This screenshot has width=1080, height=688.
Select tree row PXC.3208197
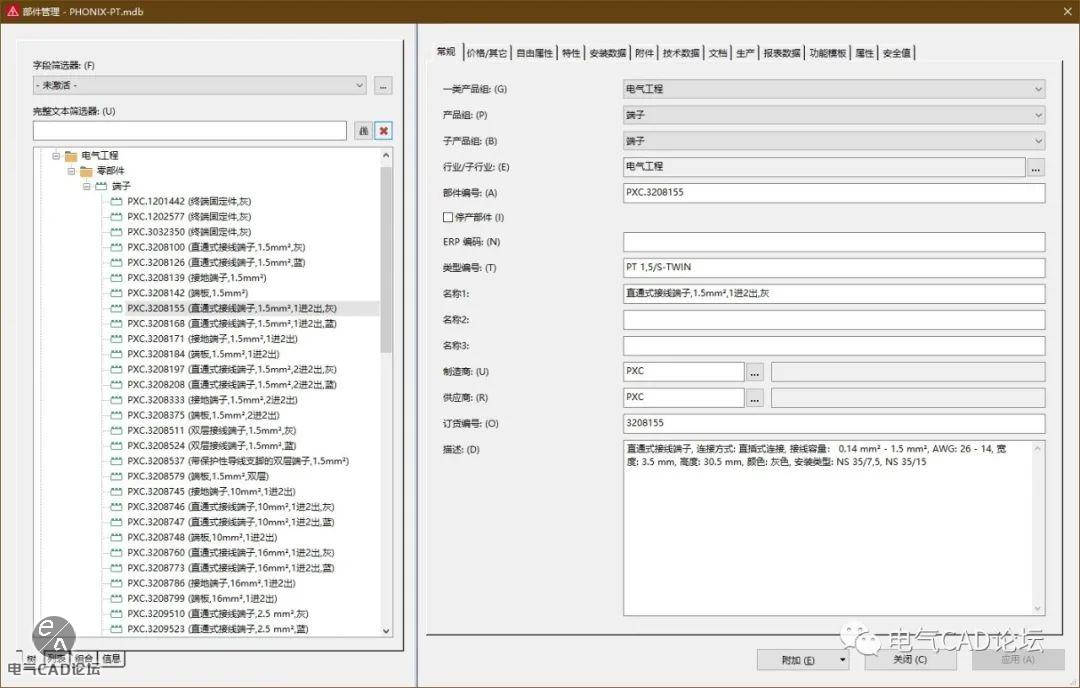point(231,369)
